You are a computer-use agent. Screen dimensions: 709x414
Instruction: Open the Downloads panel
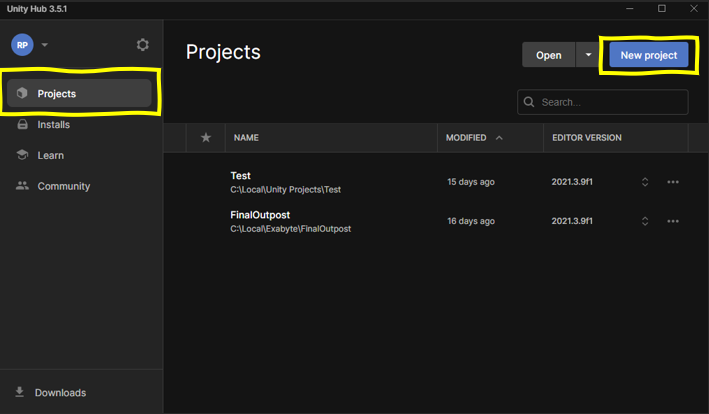[60, 392]
